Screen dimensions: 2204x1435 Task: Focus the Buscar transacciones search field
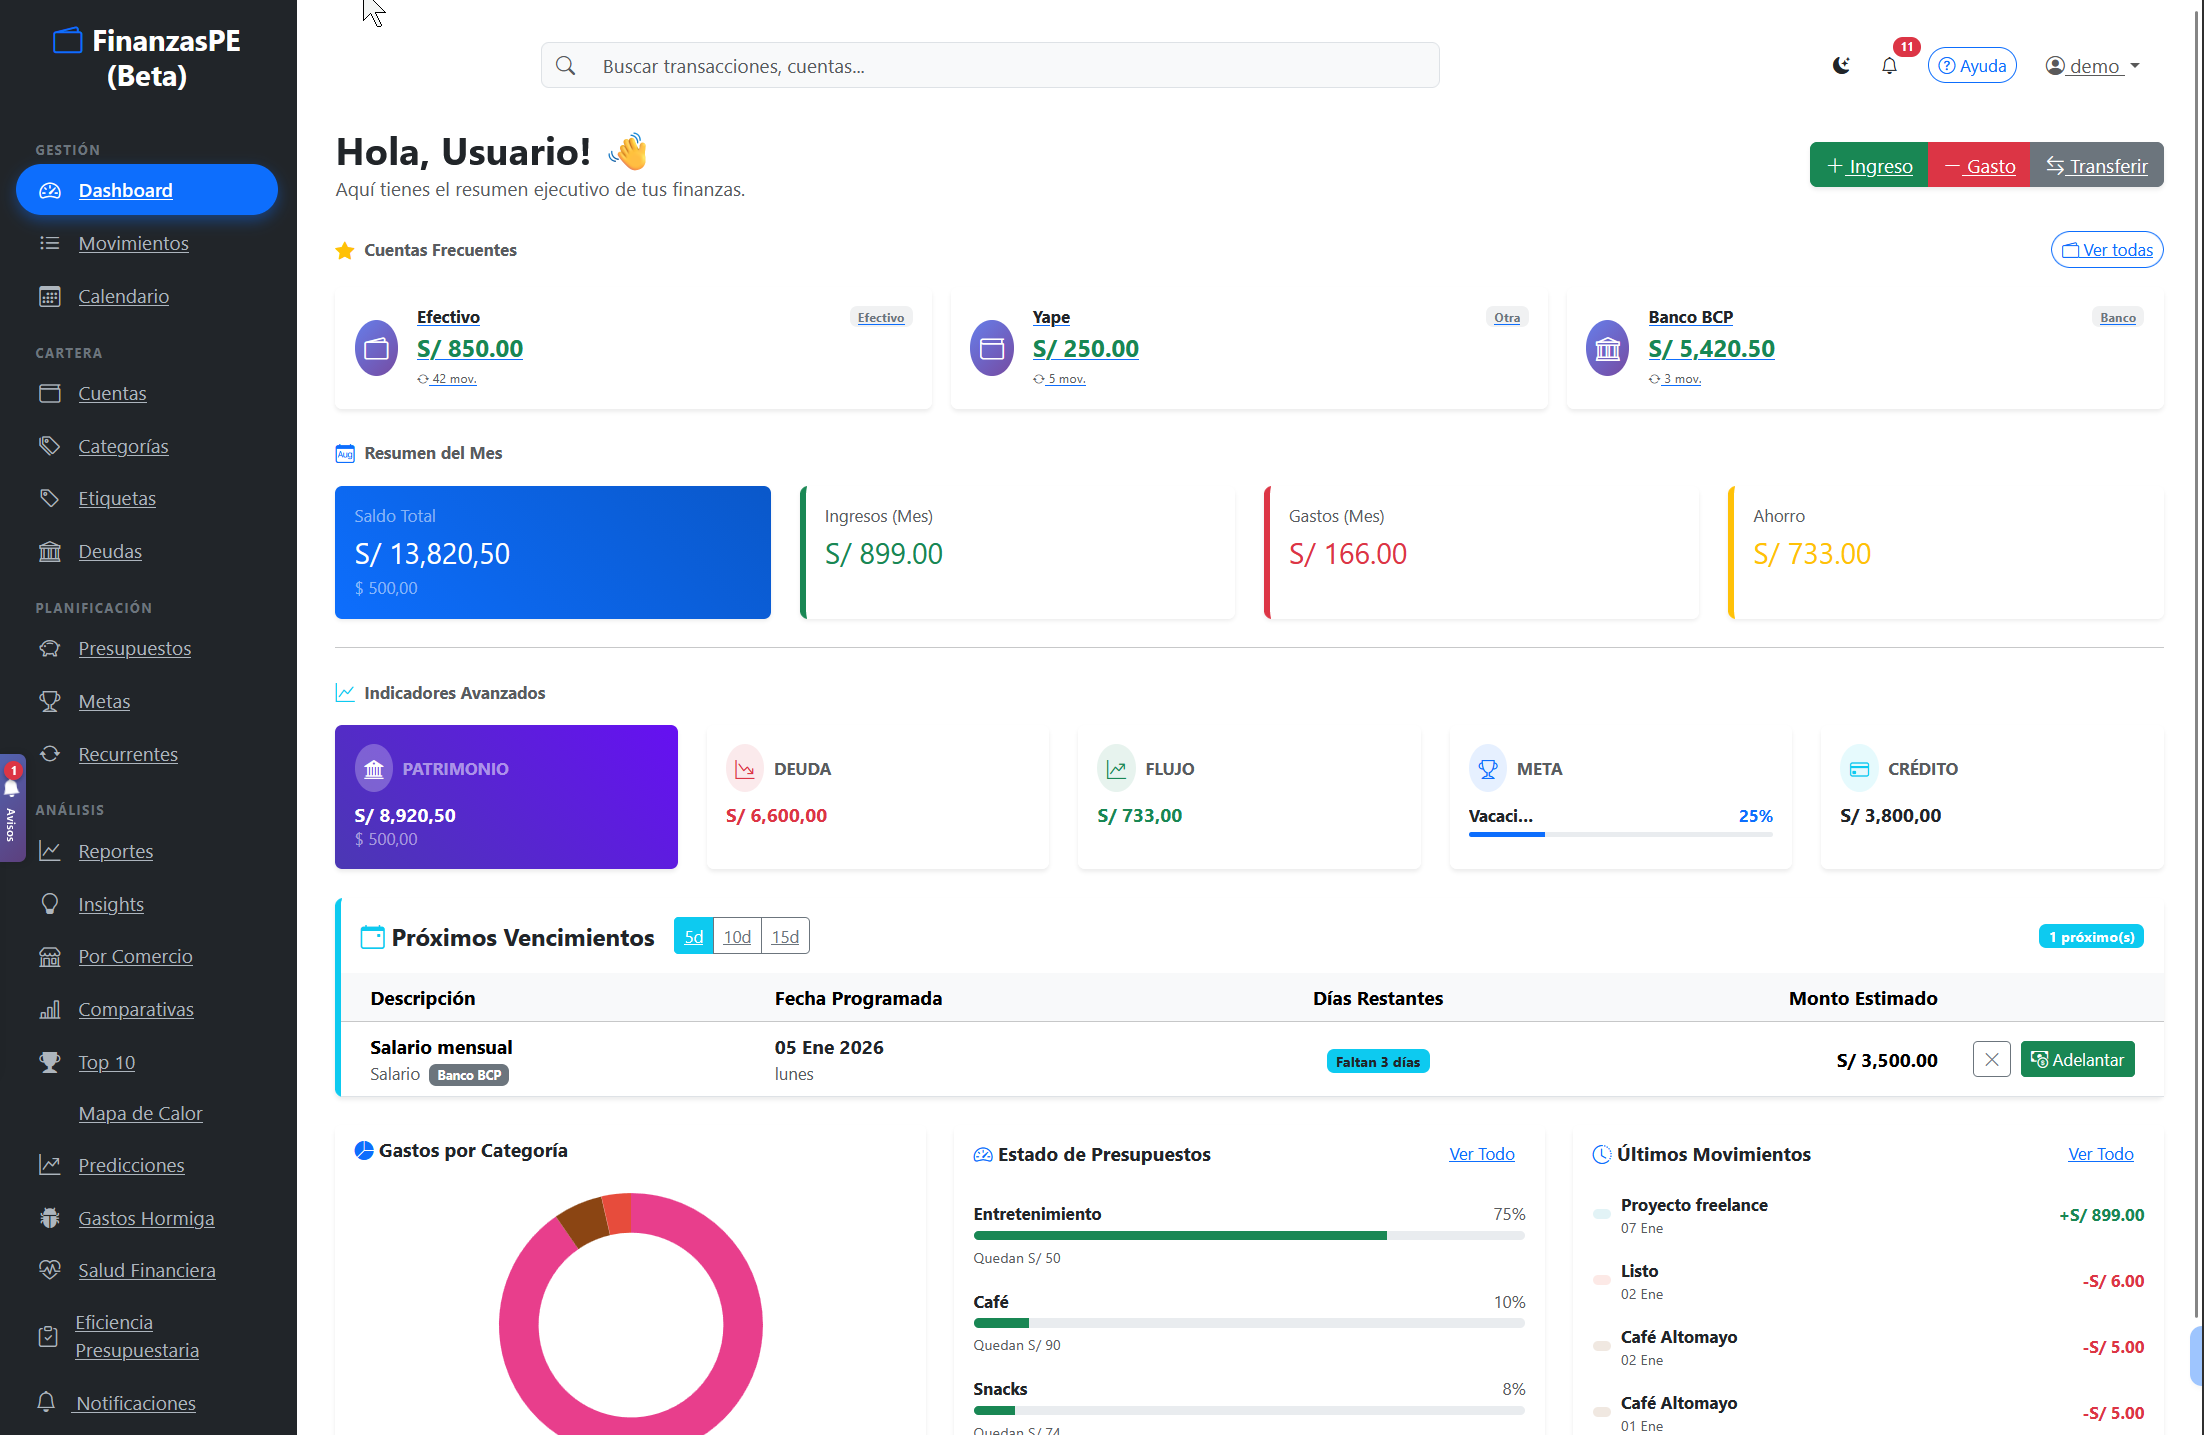coord(990,66)
